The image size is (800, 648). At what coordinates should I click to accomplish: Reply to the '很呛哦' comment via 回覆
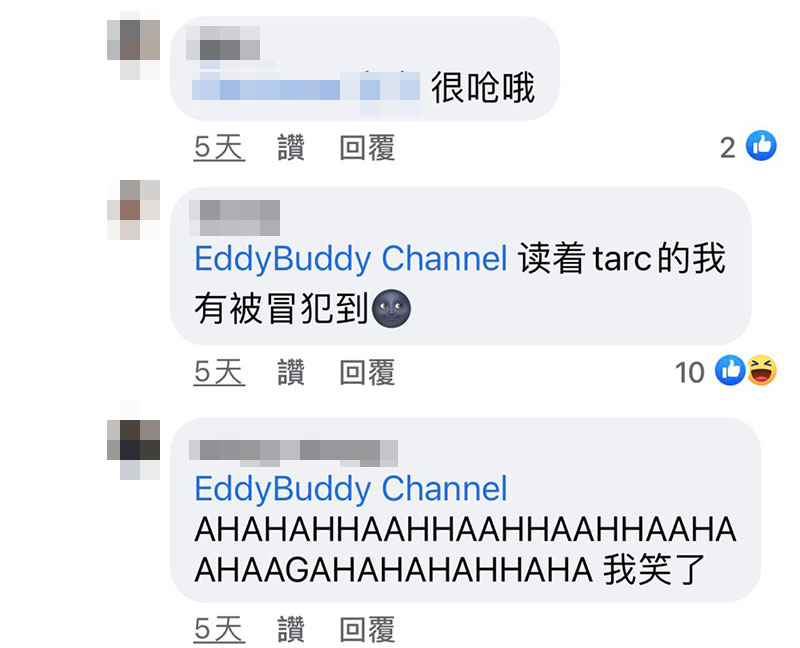[367, 147]
